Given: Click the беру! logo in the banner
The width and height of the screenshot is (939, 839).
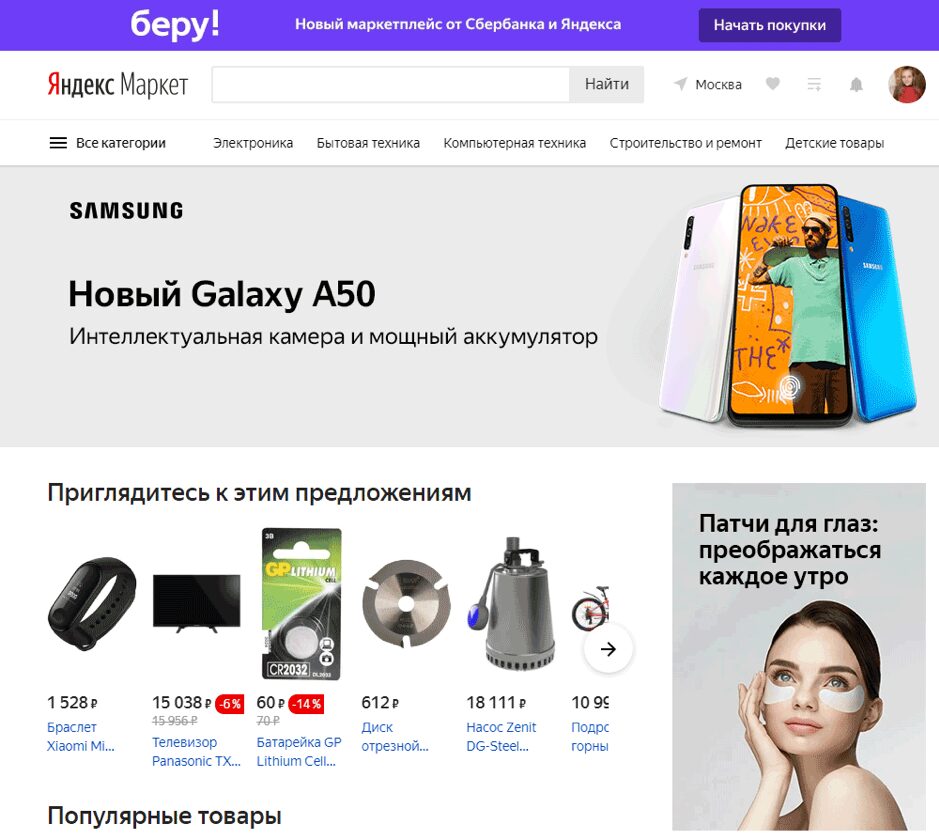Looking at the screenshot, I should click(175, 25).
